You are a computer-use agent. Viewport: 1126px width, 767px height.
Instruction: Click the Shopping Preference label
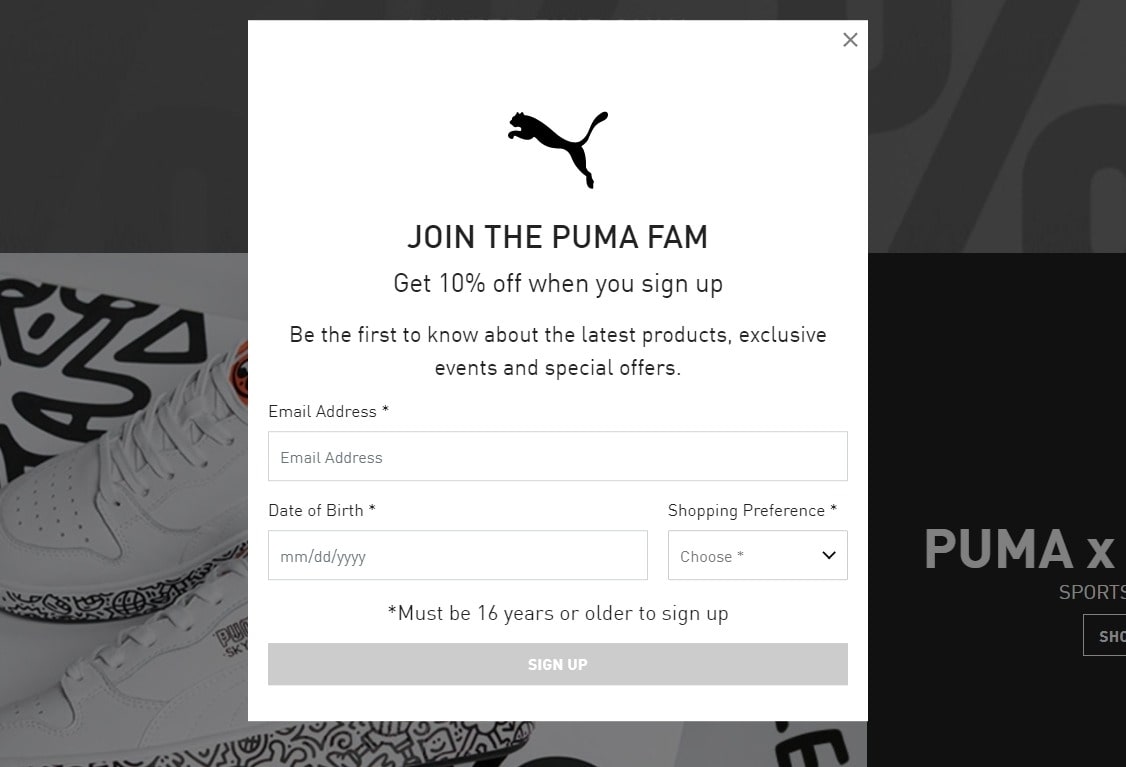[x=752, y=511]
